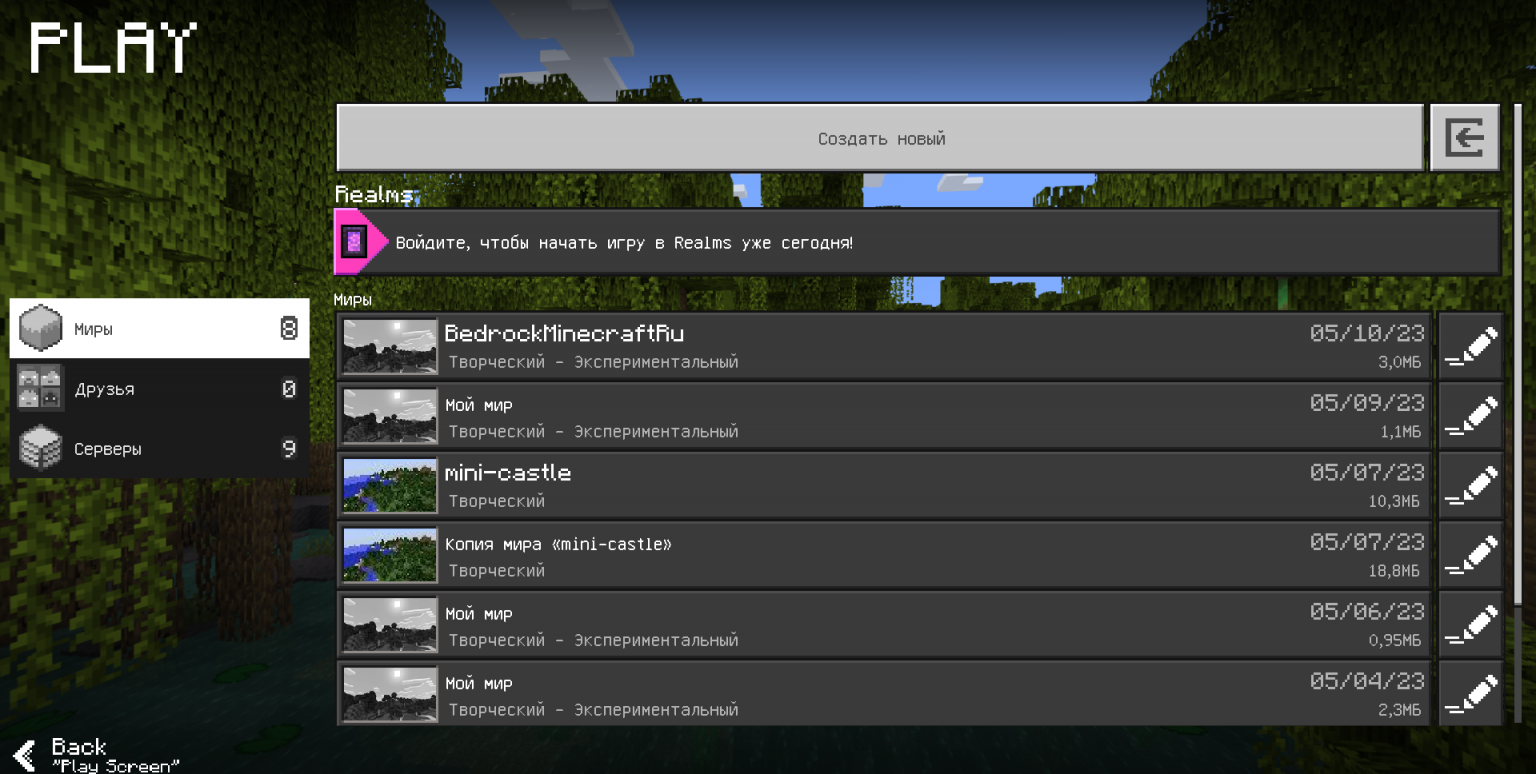Click the import world arrow icon
The image size is (1536, 774).
point(1465,138)
